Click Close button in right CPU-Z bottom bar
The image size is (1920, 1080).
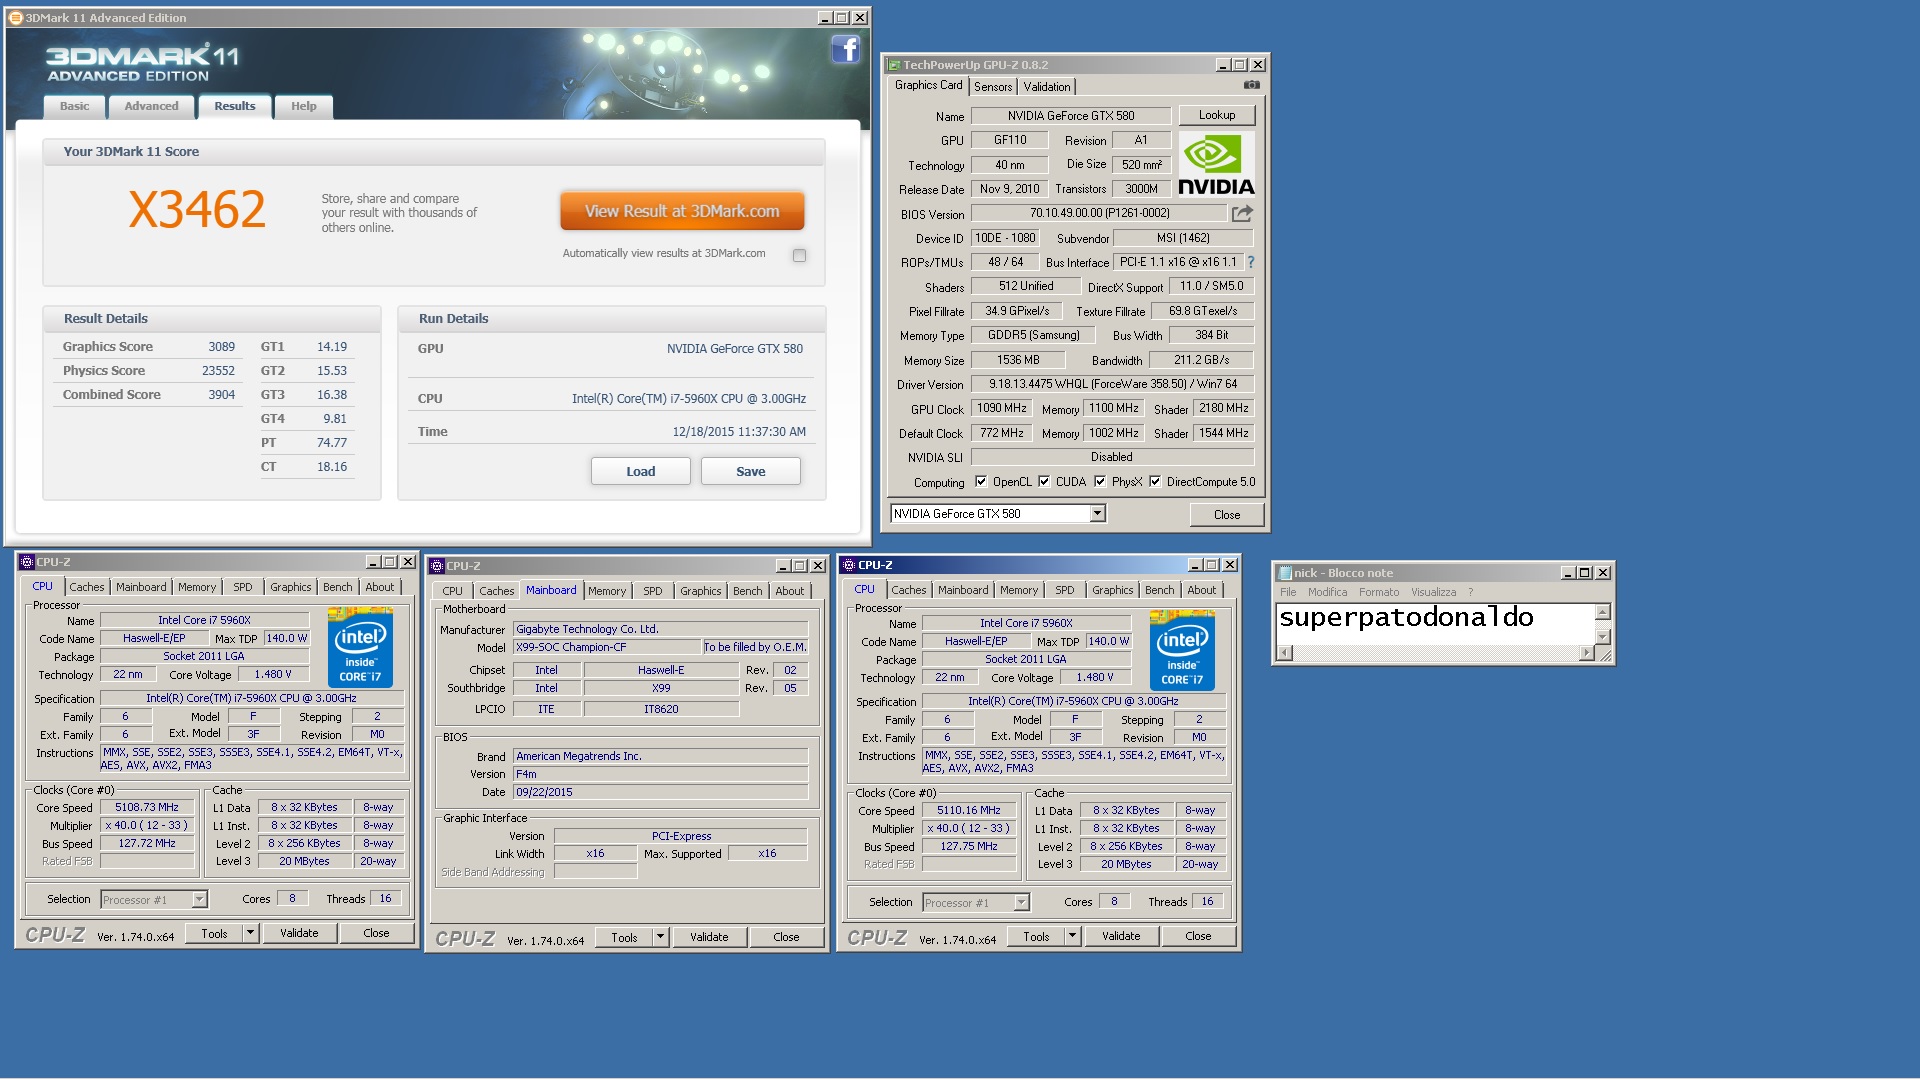tap(1198, 936)
